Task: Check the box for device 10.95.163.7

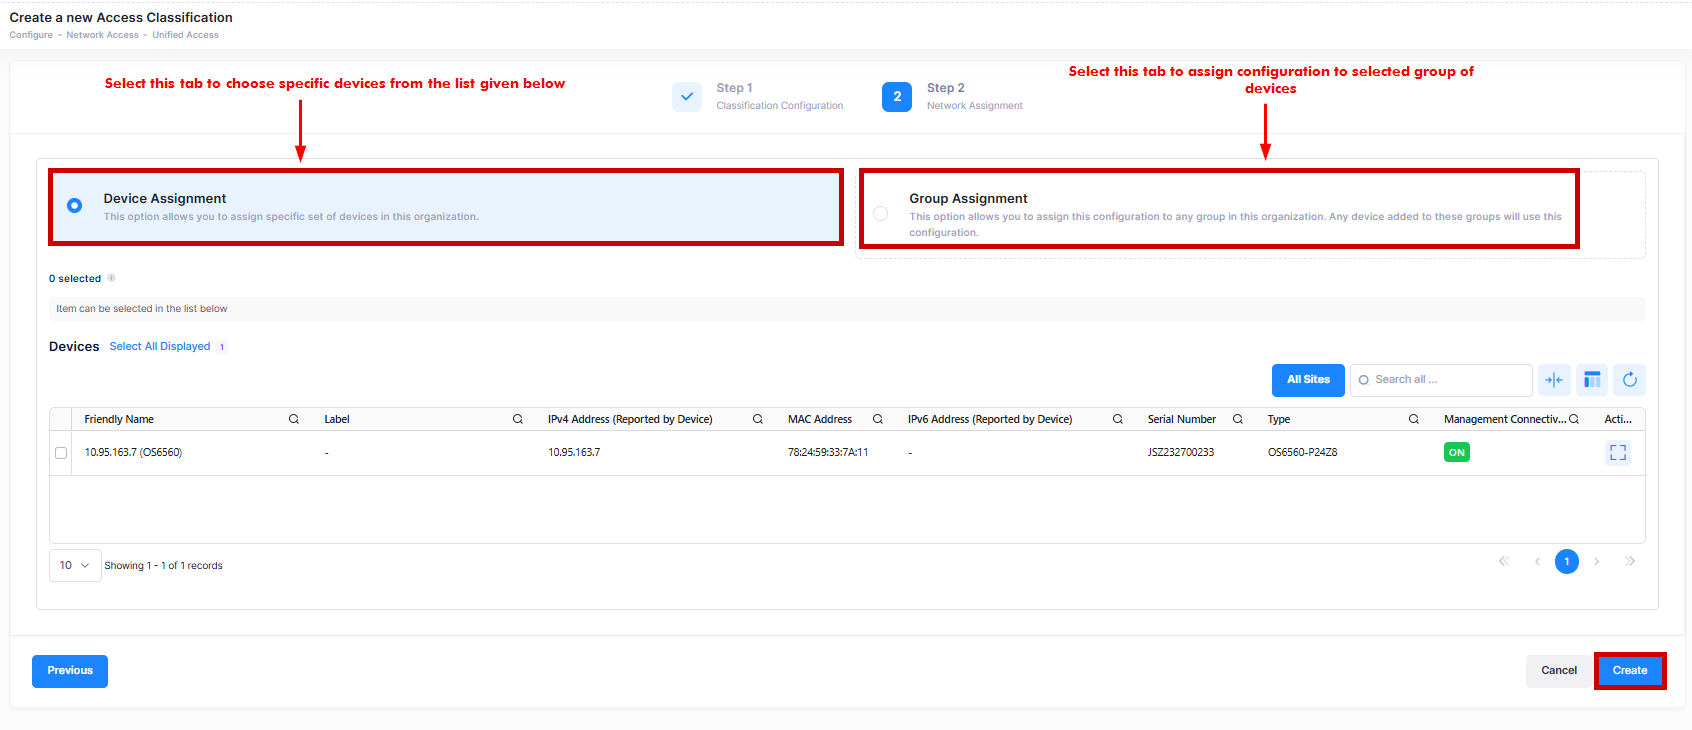Action: pyautogui.click(x=61, y=453)
